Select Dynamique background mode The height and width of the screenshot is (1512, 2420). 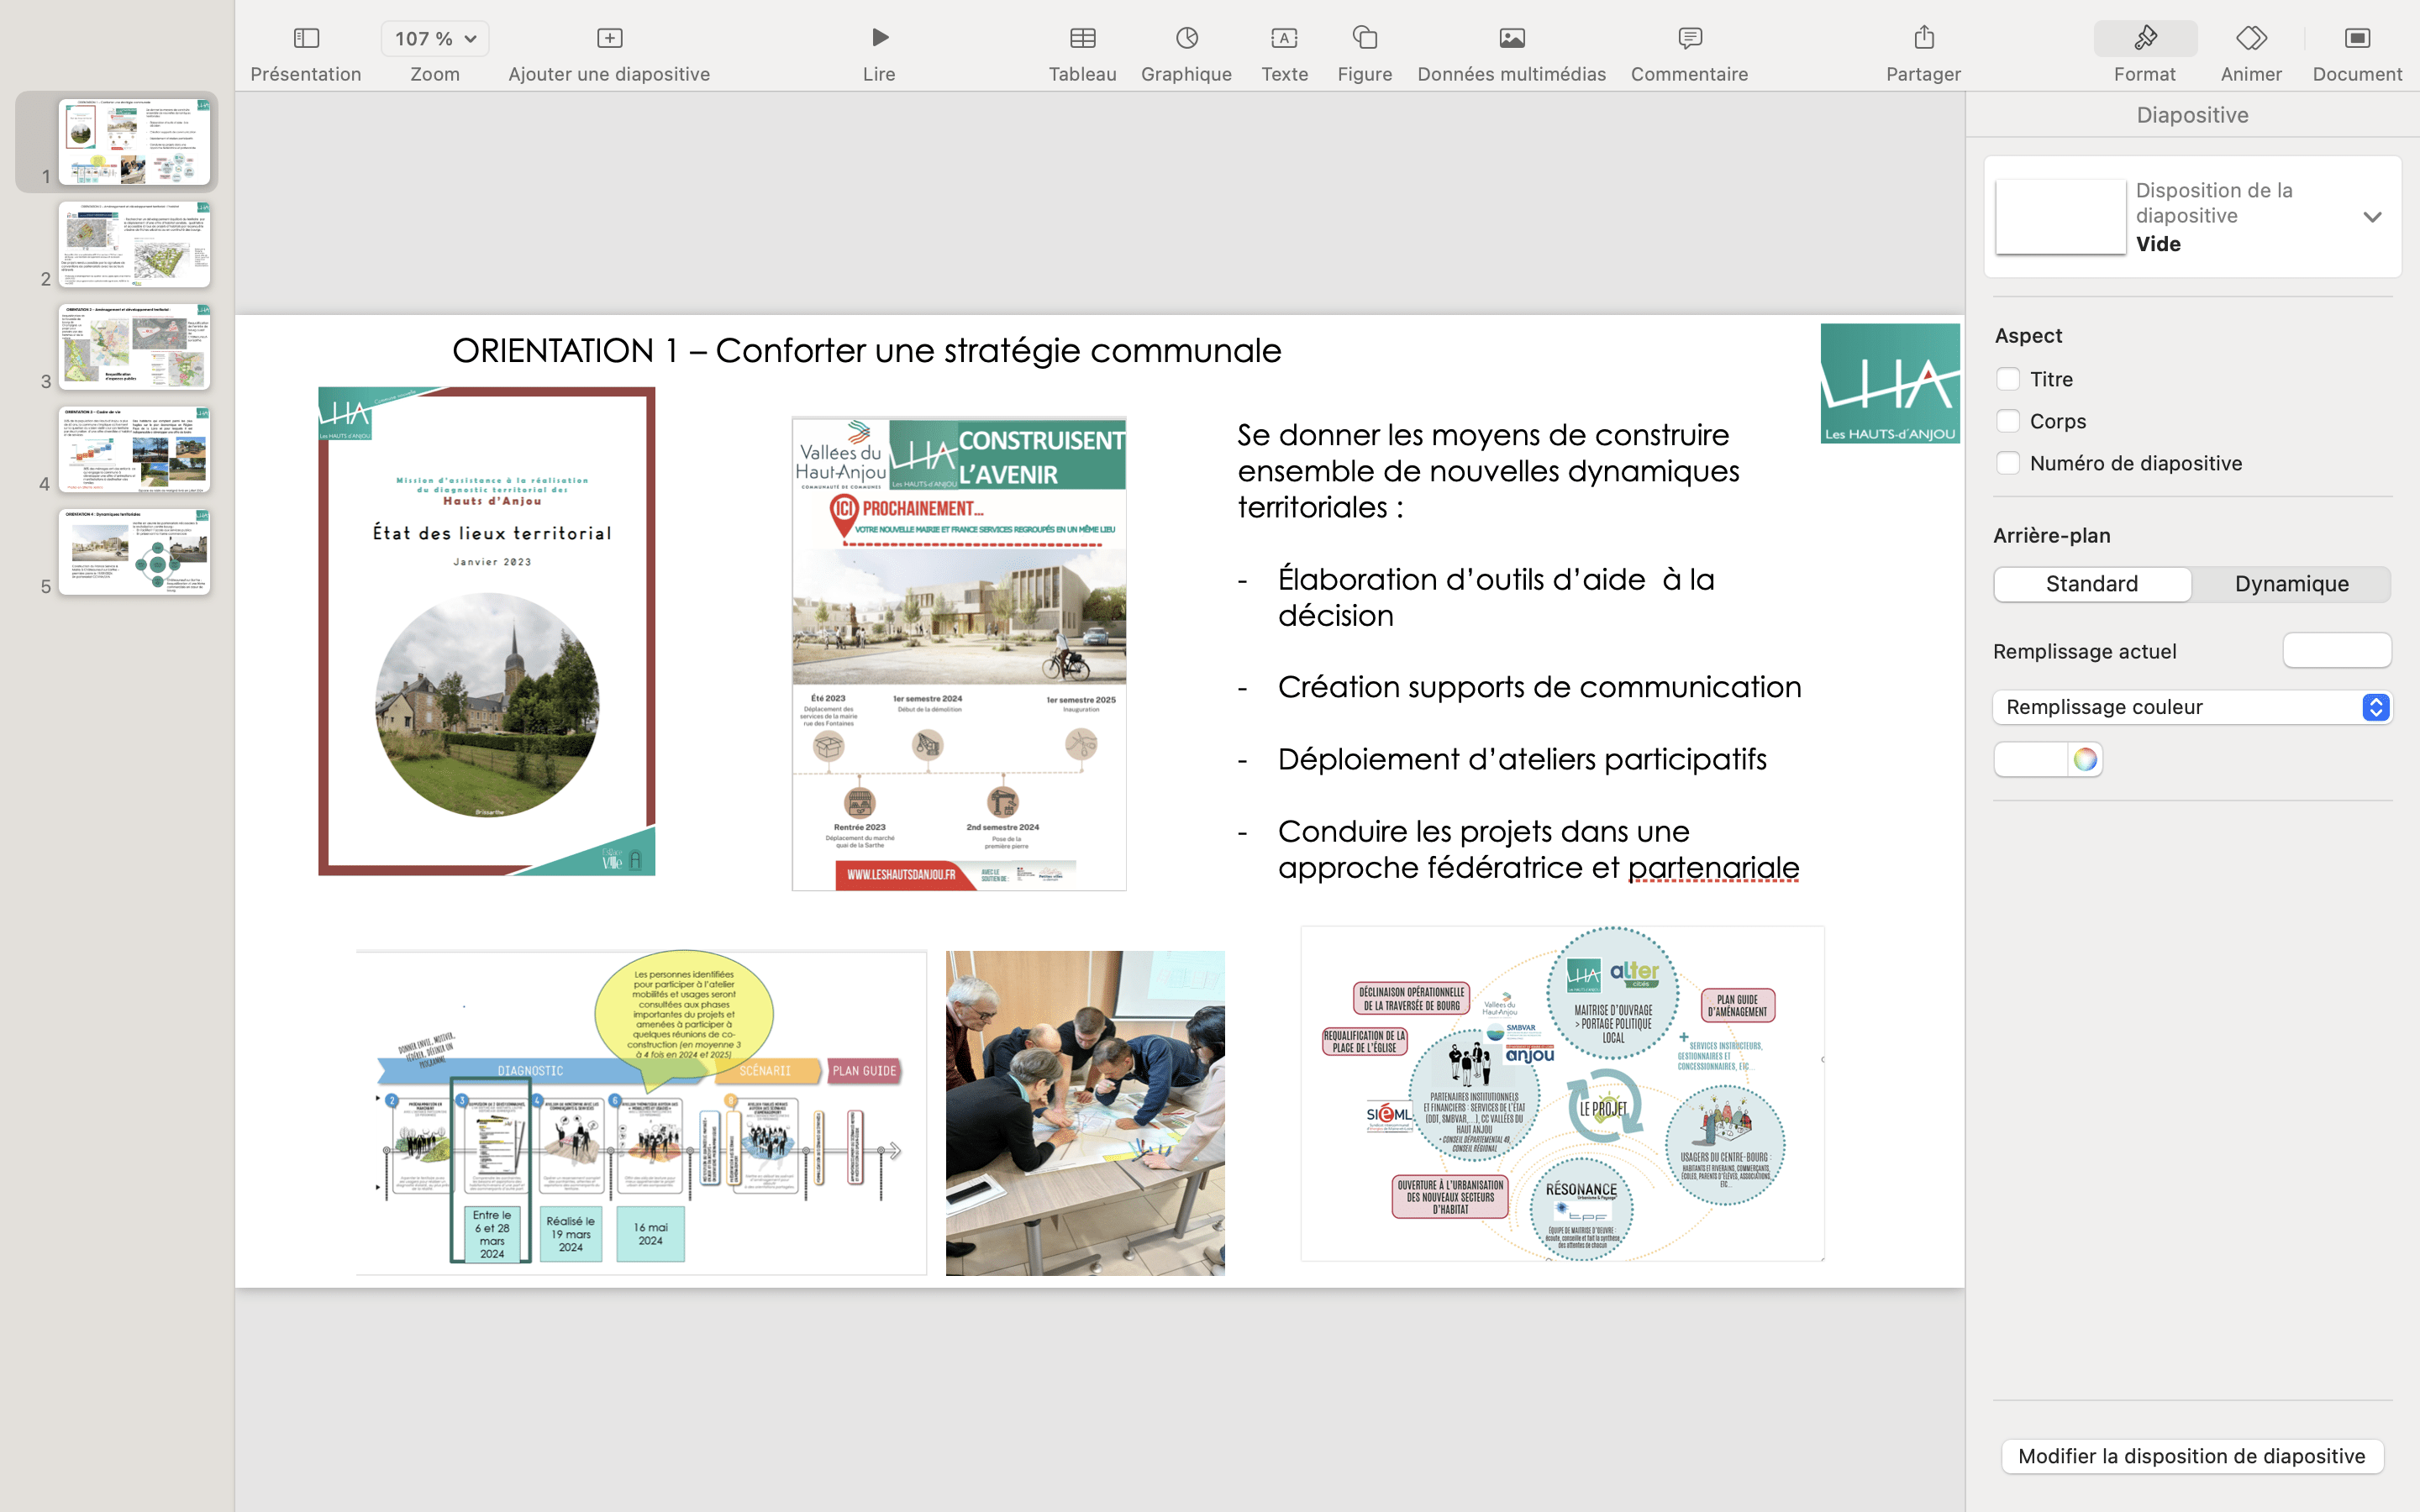coord(2291,584)
